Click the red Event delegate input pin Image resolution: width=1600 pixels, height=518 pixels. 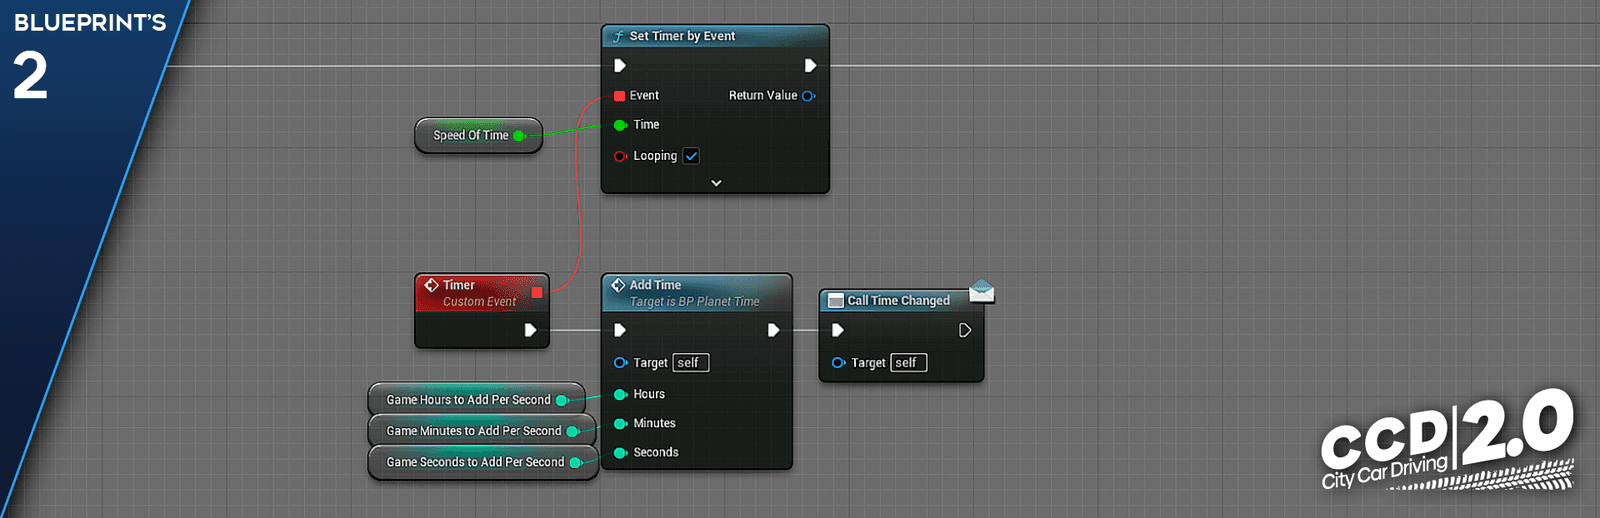click(619, 96)
